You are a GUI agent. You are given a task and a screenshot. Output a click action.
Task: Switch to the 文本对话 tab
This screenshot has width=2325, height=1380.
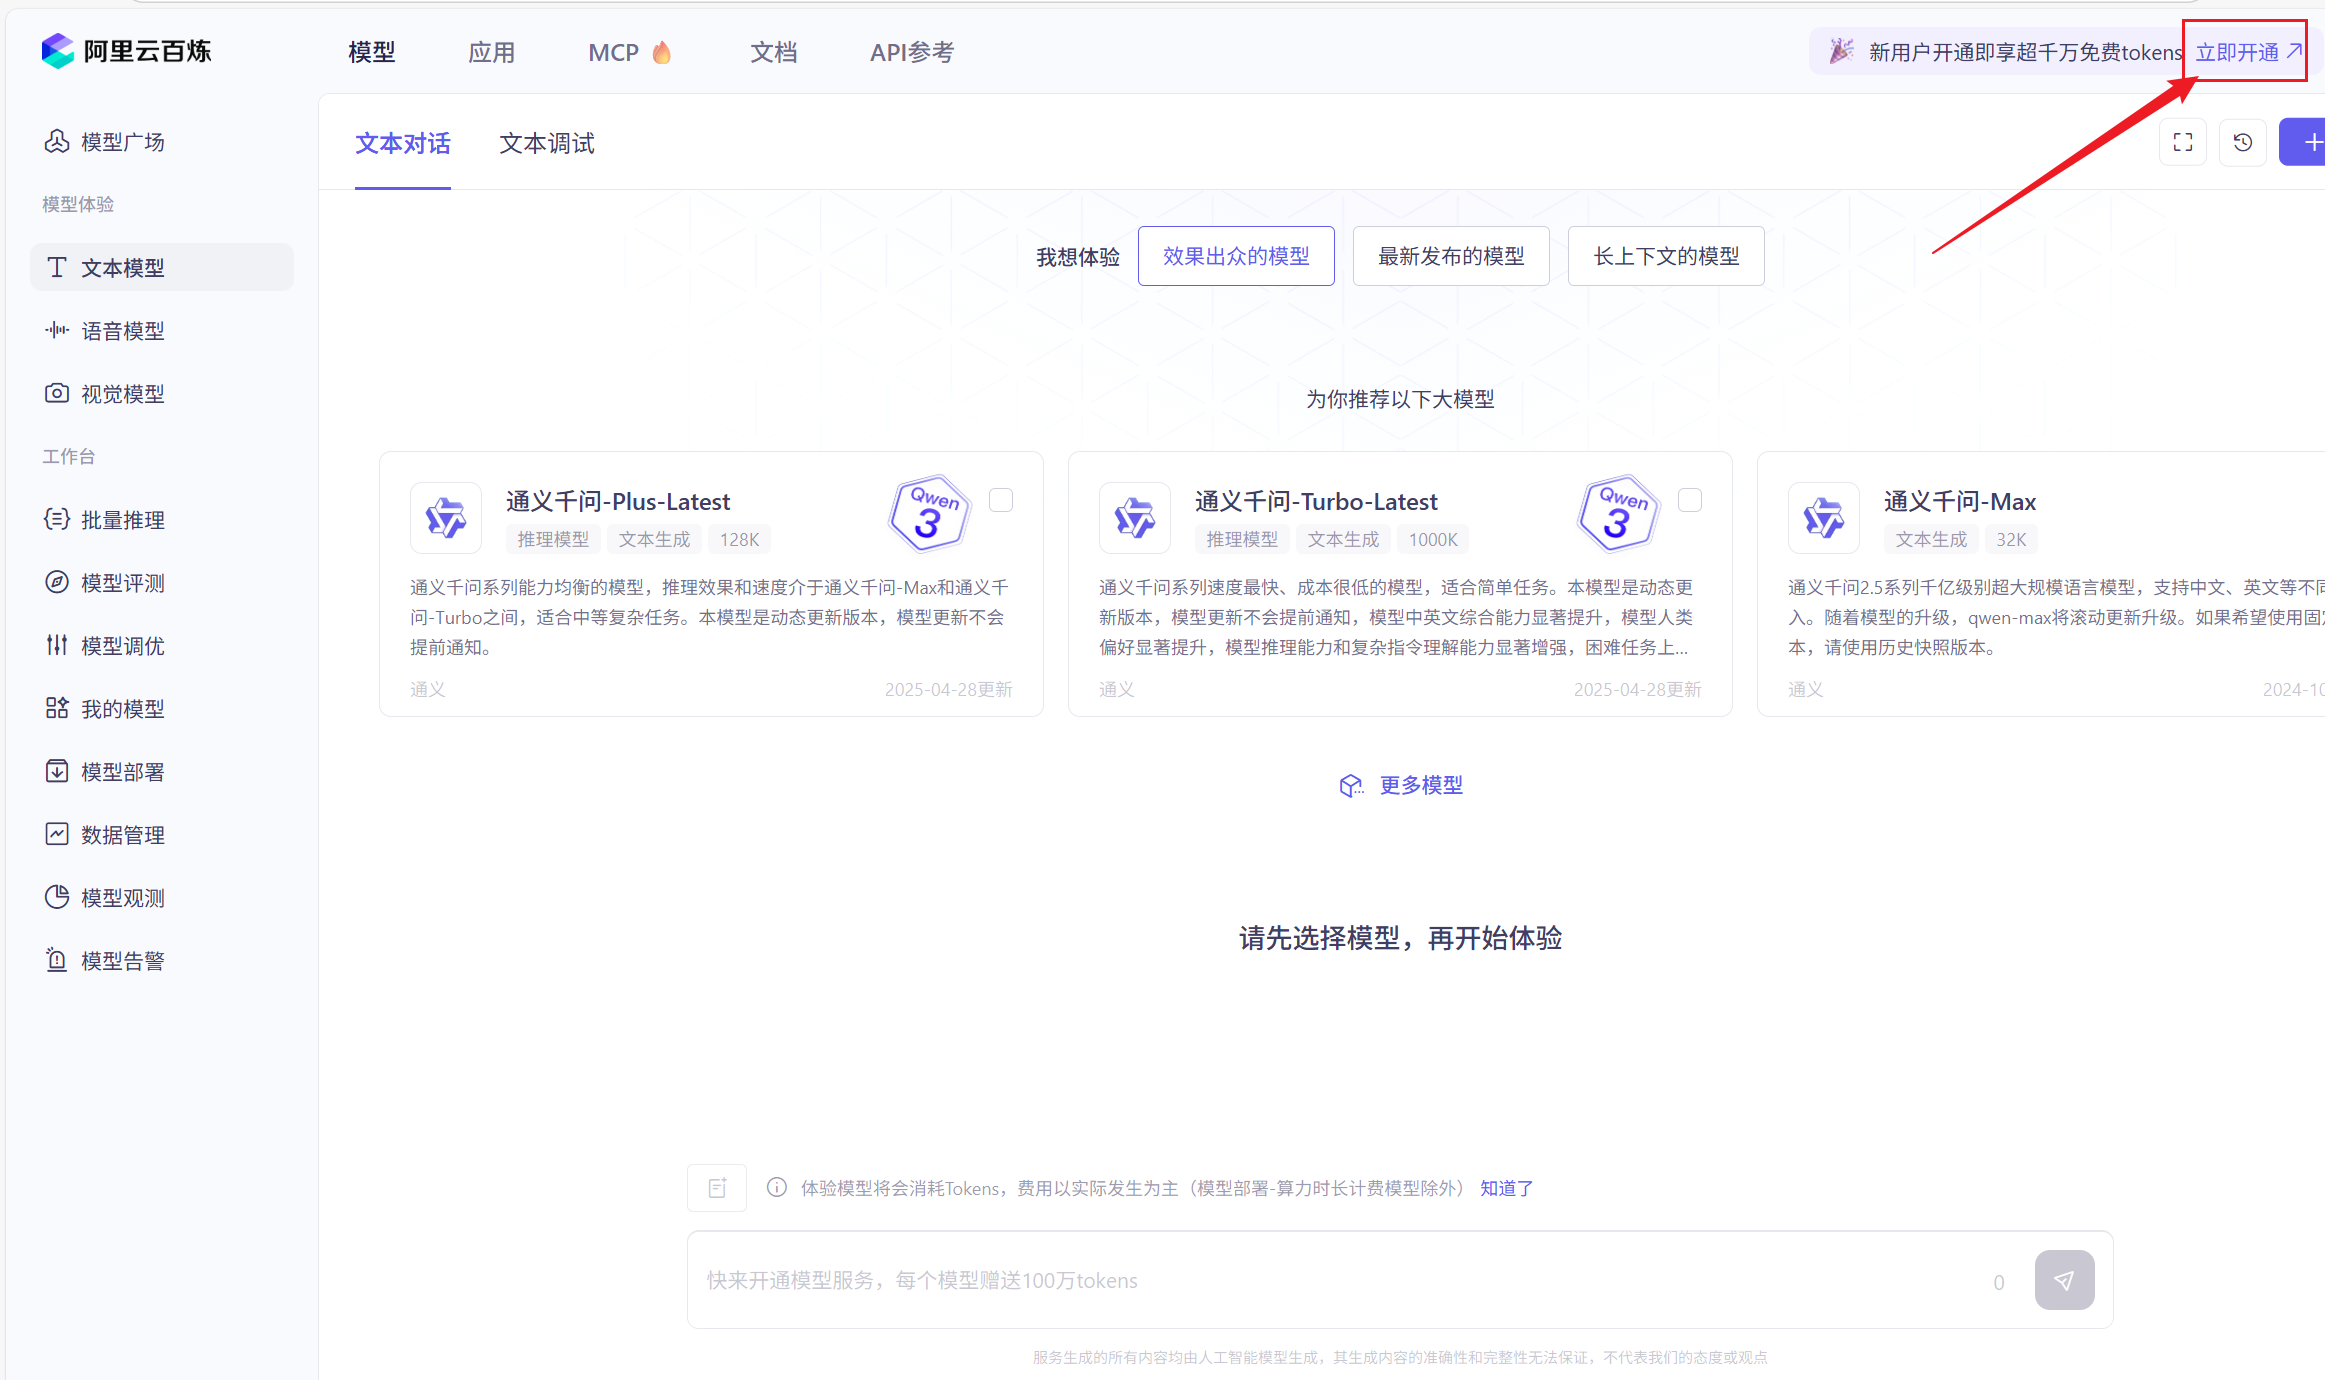click(x=403, y=143)
